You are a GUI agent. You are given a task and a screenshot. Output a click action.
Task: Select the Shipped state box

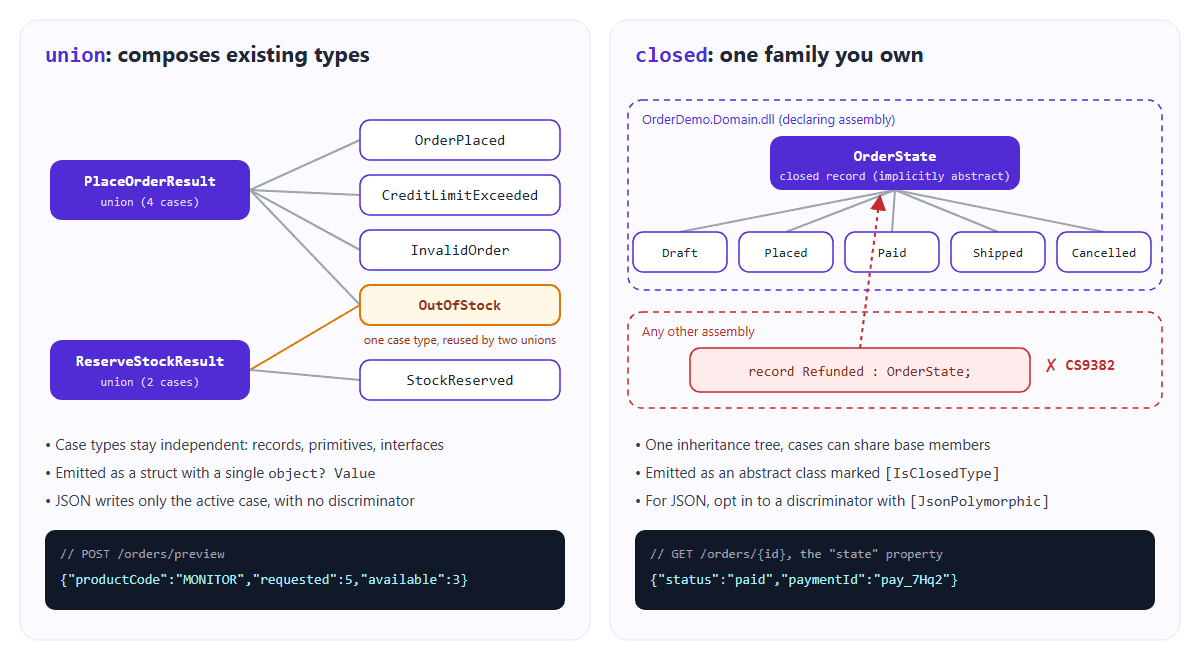(x=998, y=252)
